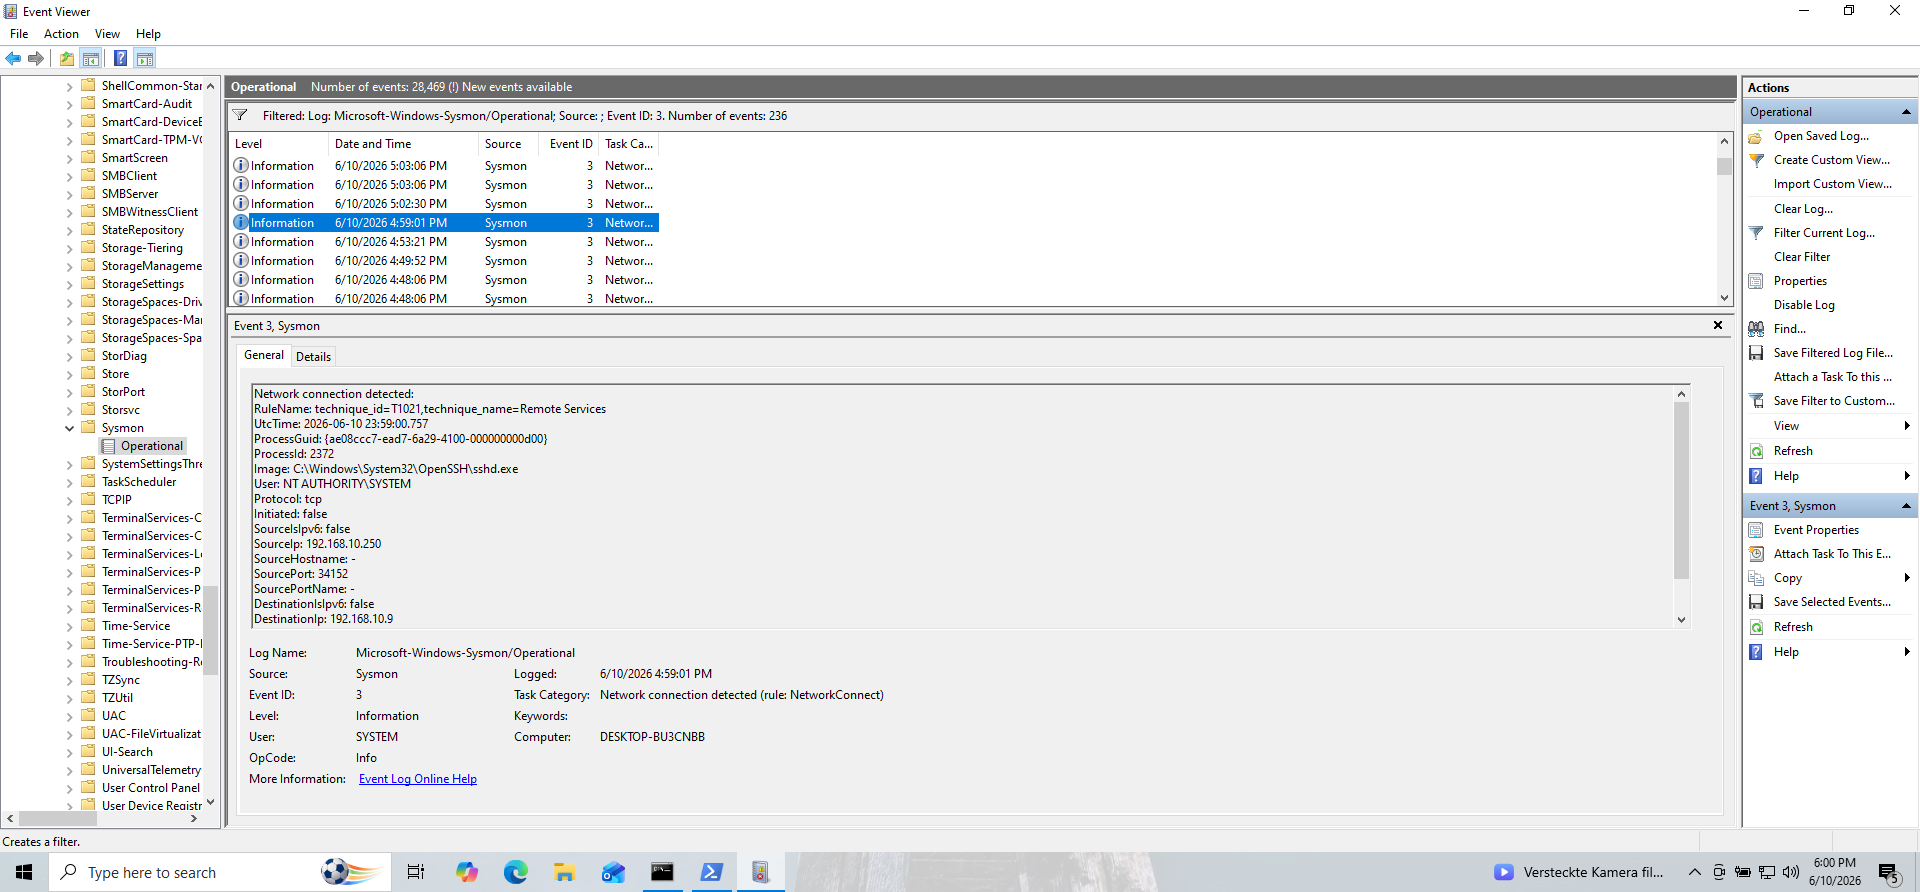This screenshot has height=892, width=1920.
Task: Click the Filter Current Log funnel icon
Action: pos(1756,233)
